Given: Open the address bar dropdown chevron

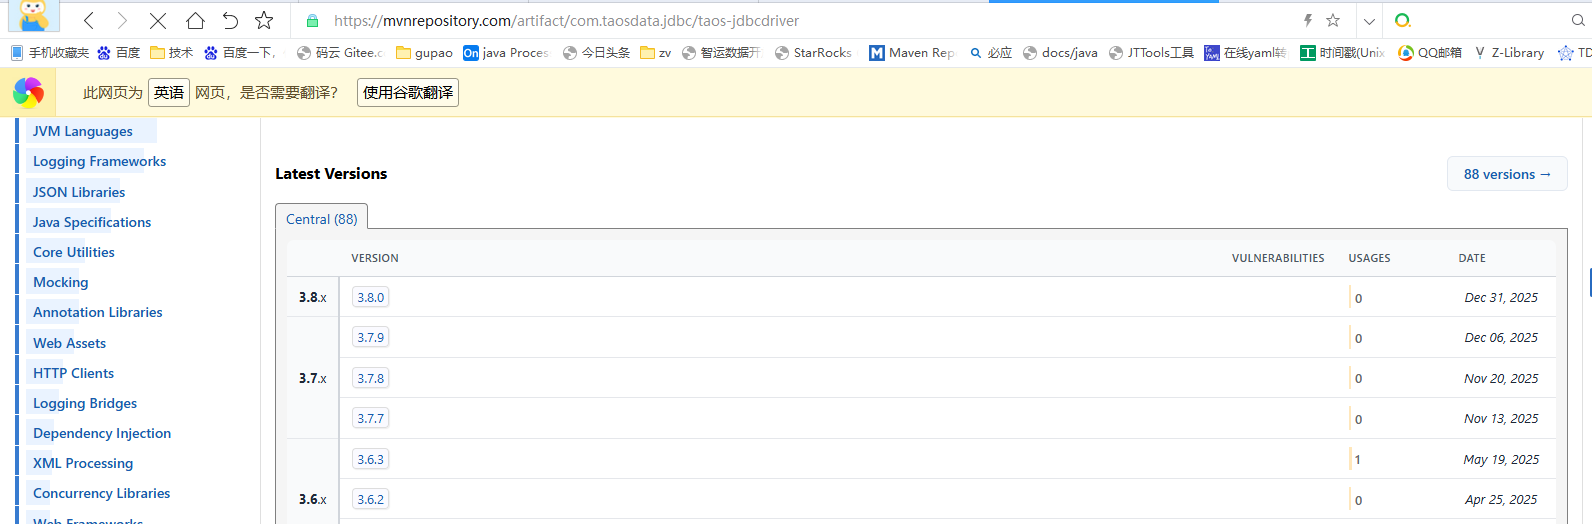Looking at the screenshot, I should (1369, 21).
